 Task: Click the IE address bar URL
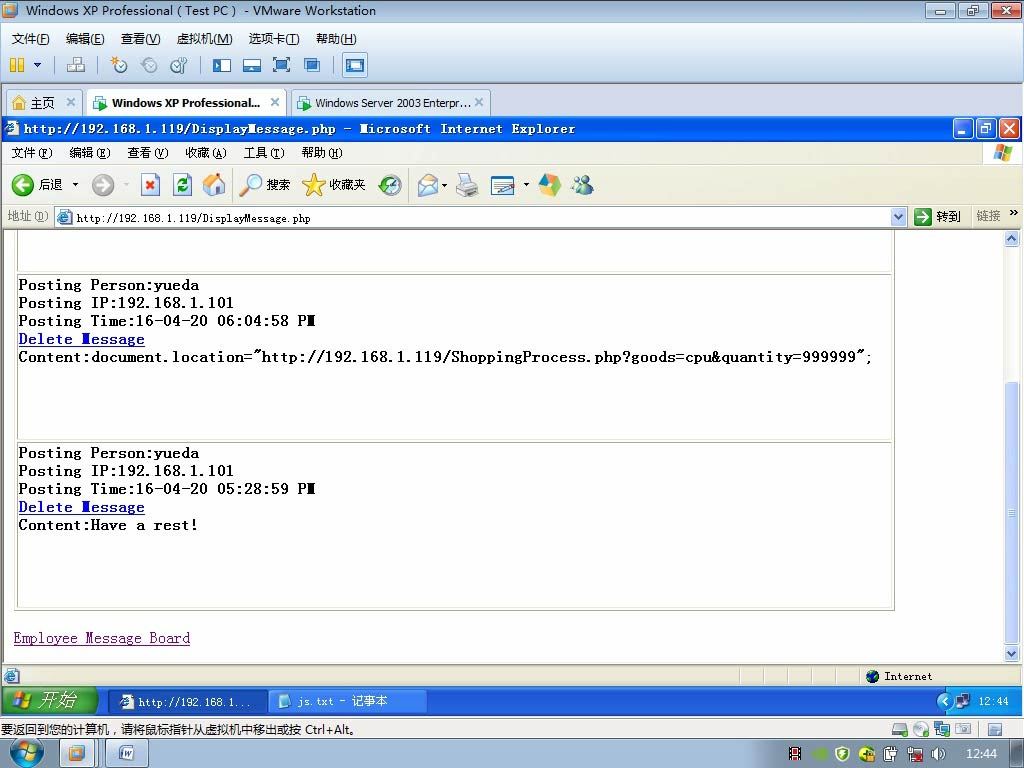click(193, 218)
